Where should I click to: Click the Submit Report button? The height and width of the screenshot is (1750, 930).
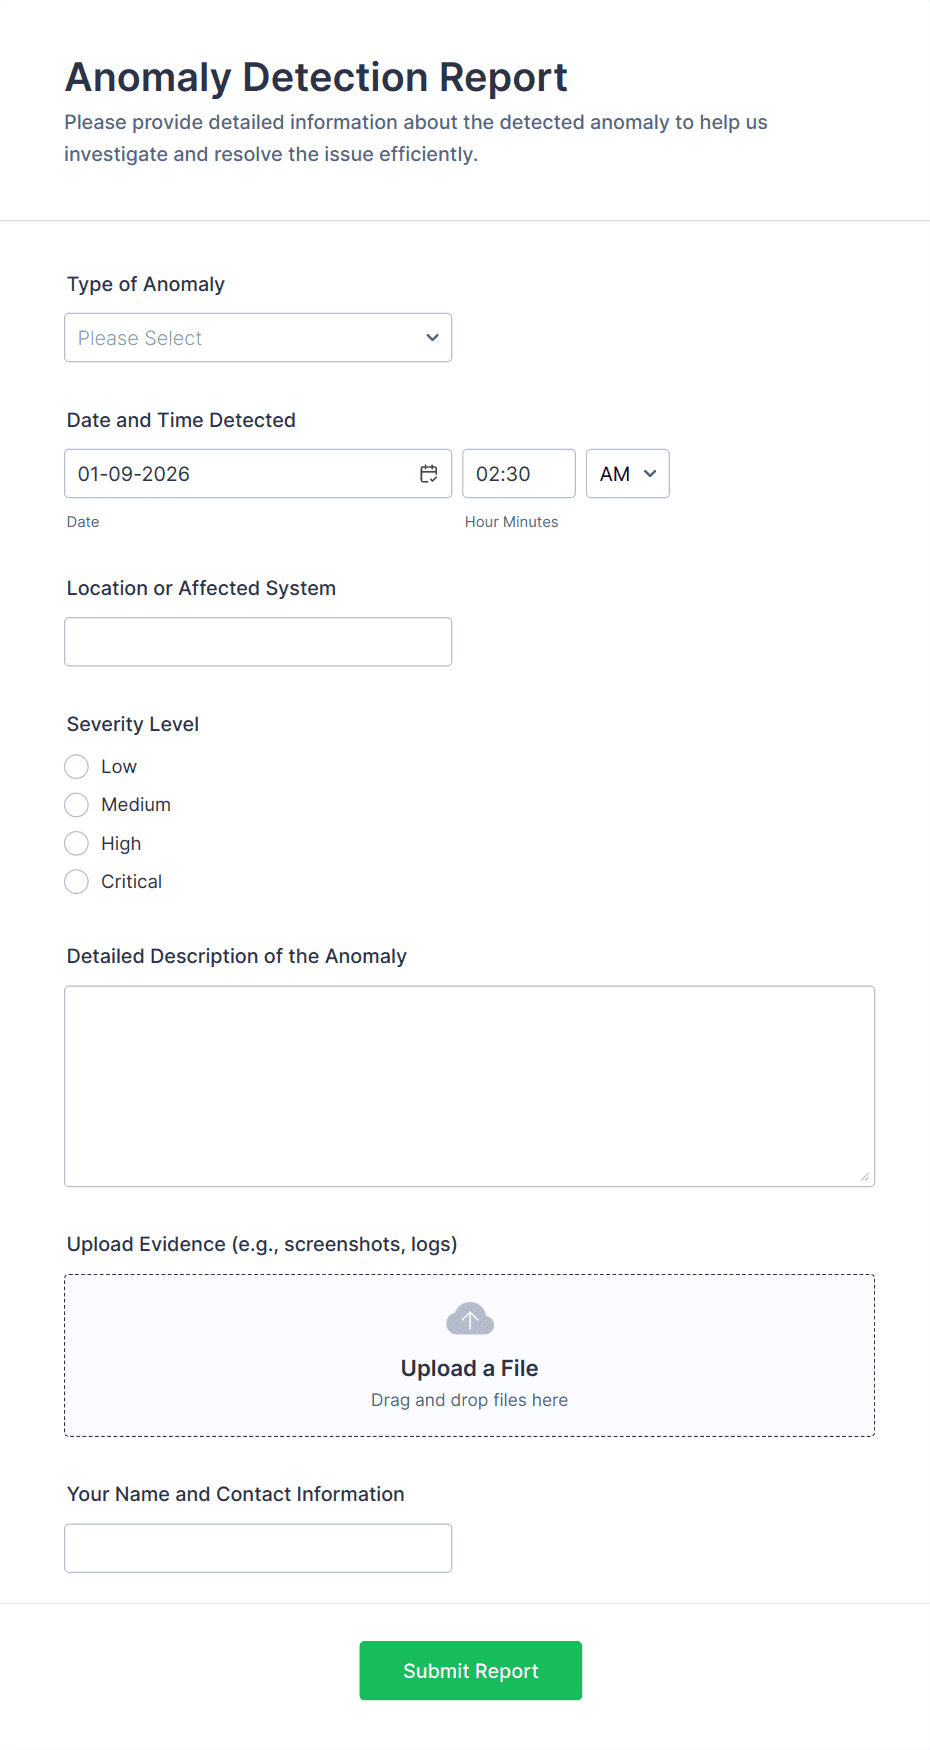[470, 1671]
